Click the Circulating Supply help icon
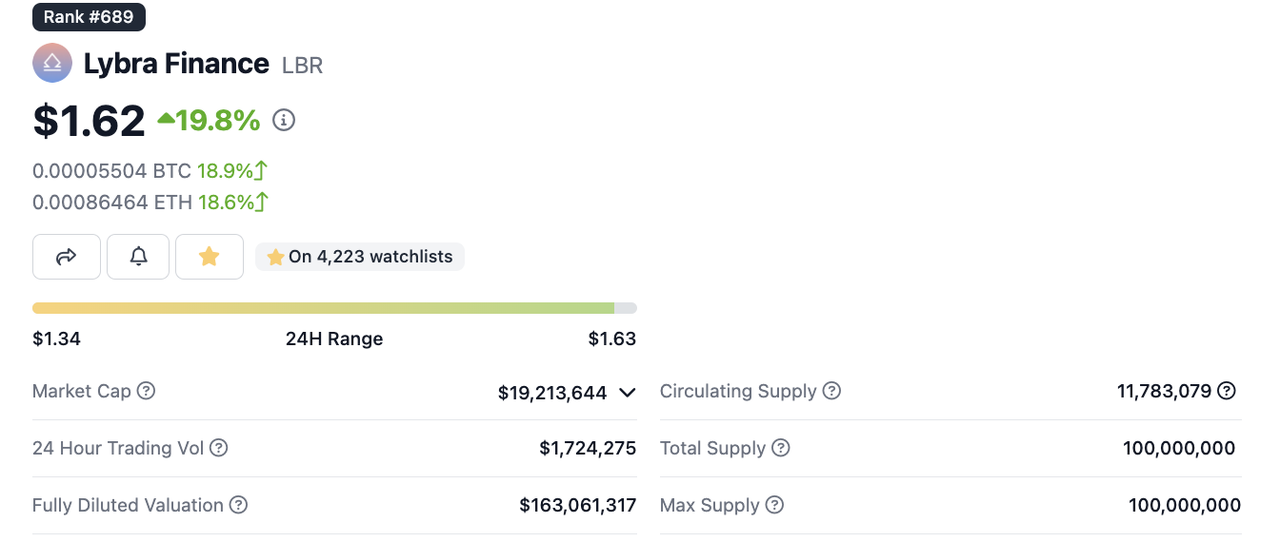The image size is (1280, 542). 831,391
